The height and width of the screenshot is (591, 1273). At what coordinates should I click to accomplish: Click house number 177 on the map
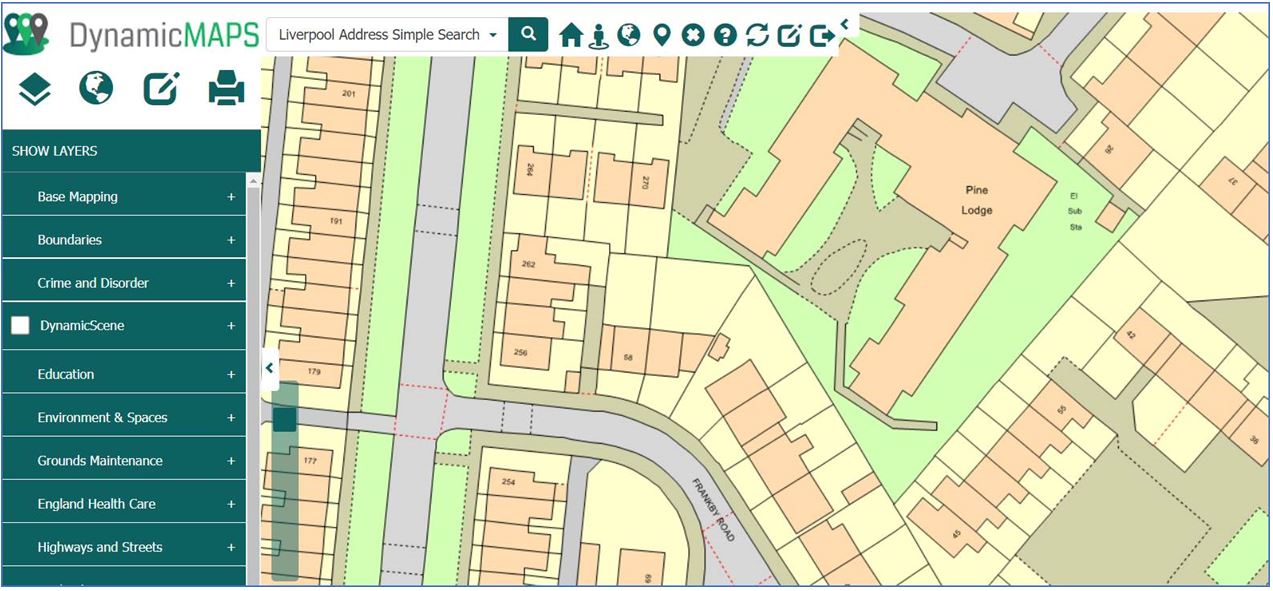[x=309, y=461]
